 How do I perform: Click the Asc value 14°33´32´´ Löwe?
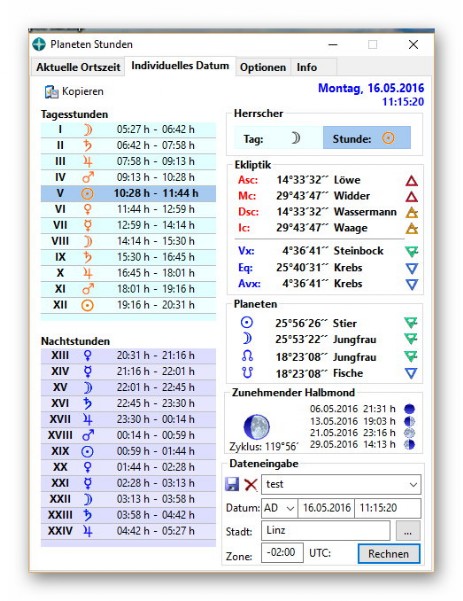[x=318, y=180]
